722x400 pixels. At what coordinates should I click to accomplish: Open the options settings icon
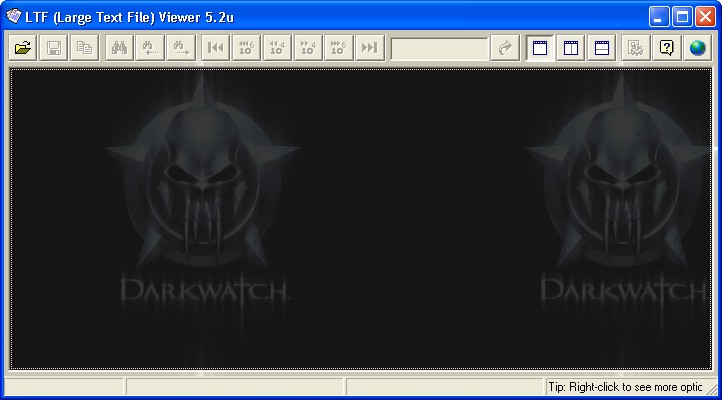(x=635, y=47)
